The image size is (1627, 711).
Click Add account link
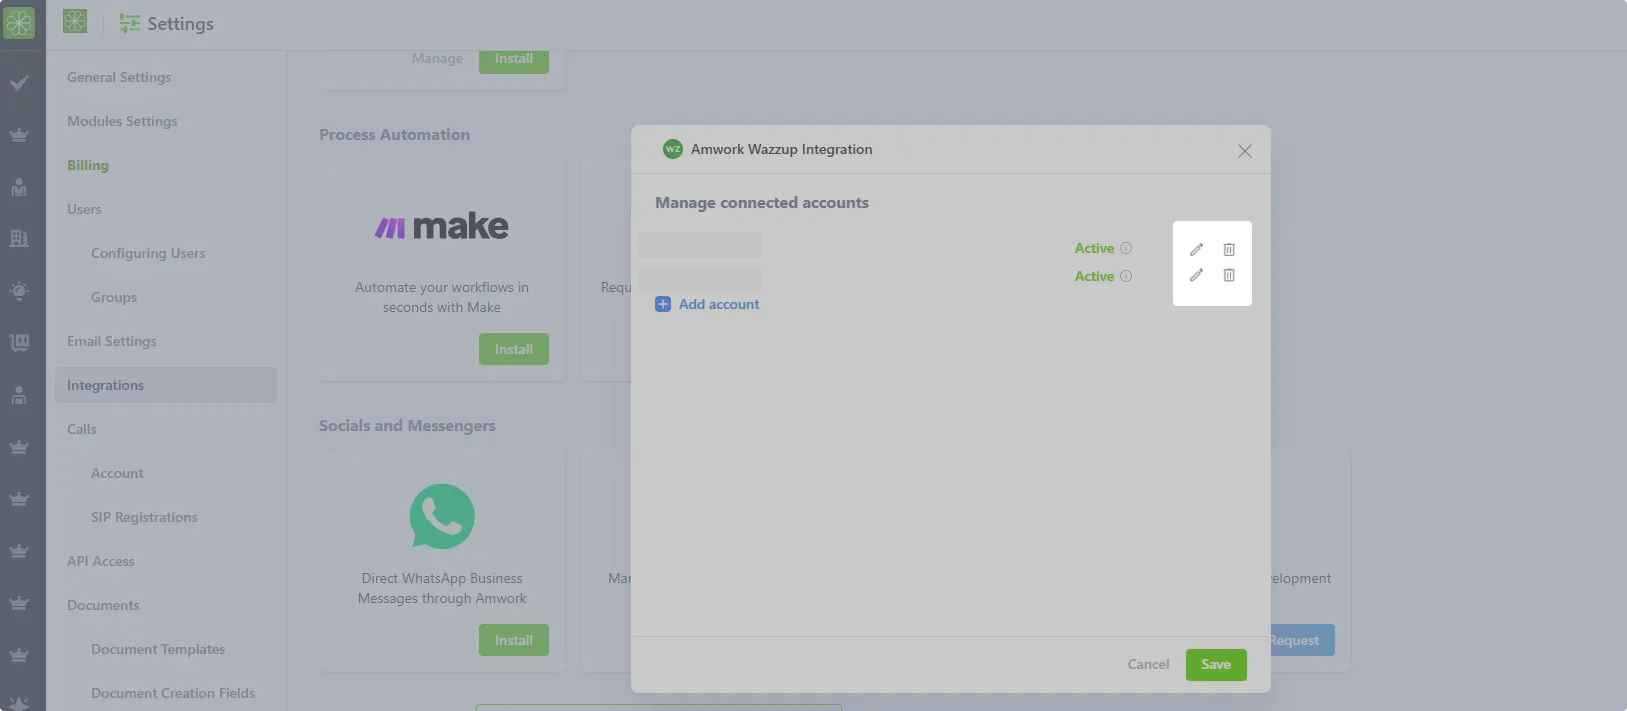click(x=707, y=304)
